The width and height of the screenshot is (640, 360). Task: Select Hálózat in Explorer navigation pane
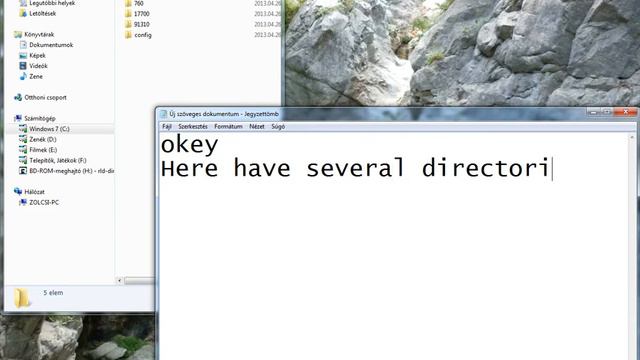click(x=34, y=192)
